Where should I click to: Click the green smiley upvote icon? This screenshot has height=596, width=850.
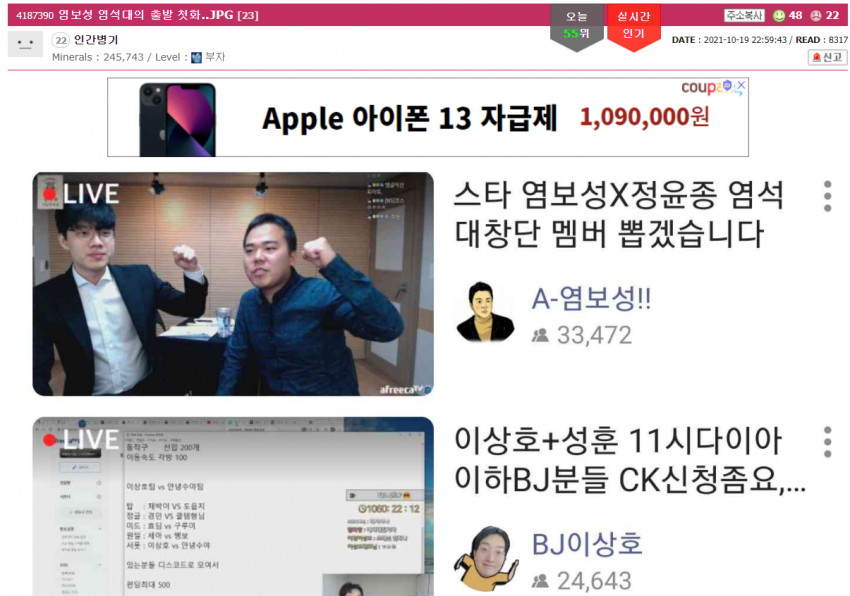click(x=779, y=16)
